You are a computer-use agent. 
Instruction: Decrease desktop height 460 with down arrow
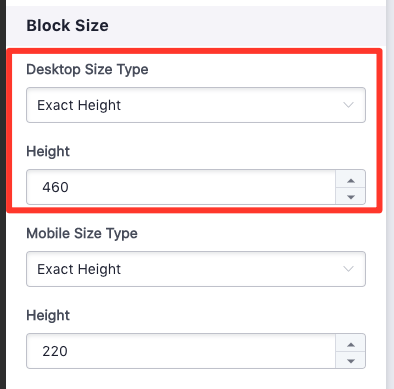351,197
